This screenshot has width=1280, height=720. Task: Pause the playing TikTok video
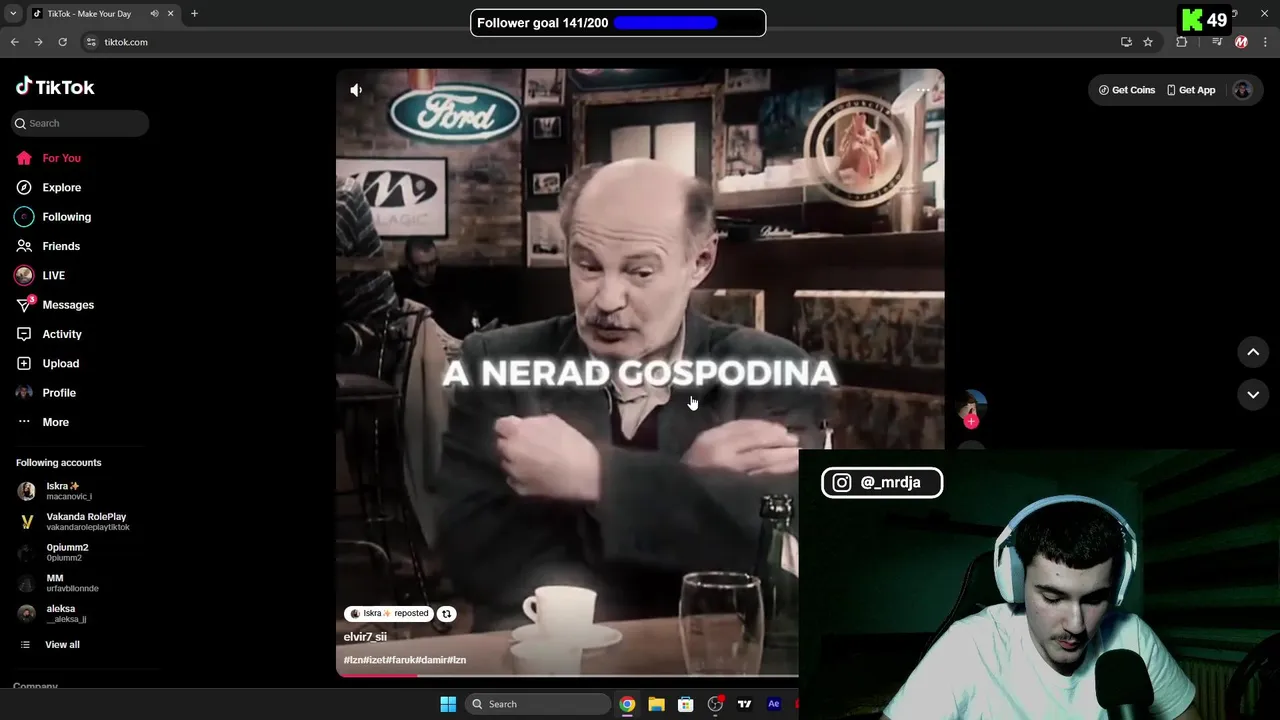point(640,372)
